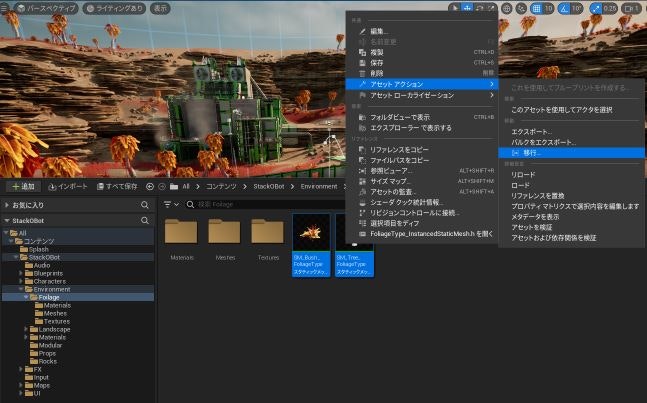Click the StackOBot breadcrumb
The height and width of the screenshot is (403, 647).
point(269,186)
